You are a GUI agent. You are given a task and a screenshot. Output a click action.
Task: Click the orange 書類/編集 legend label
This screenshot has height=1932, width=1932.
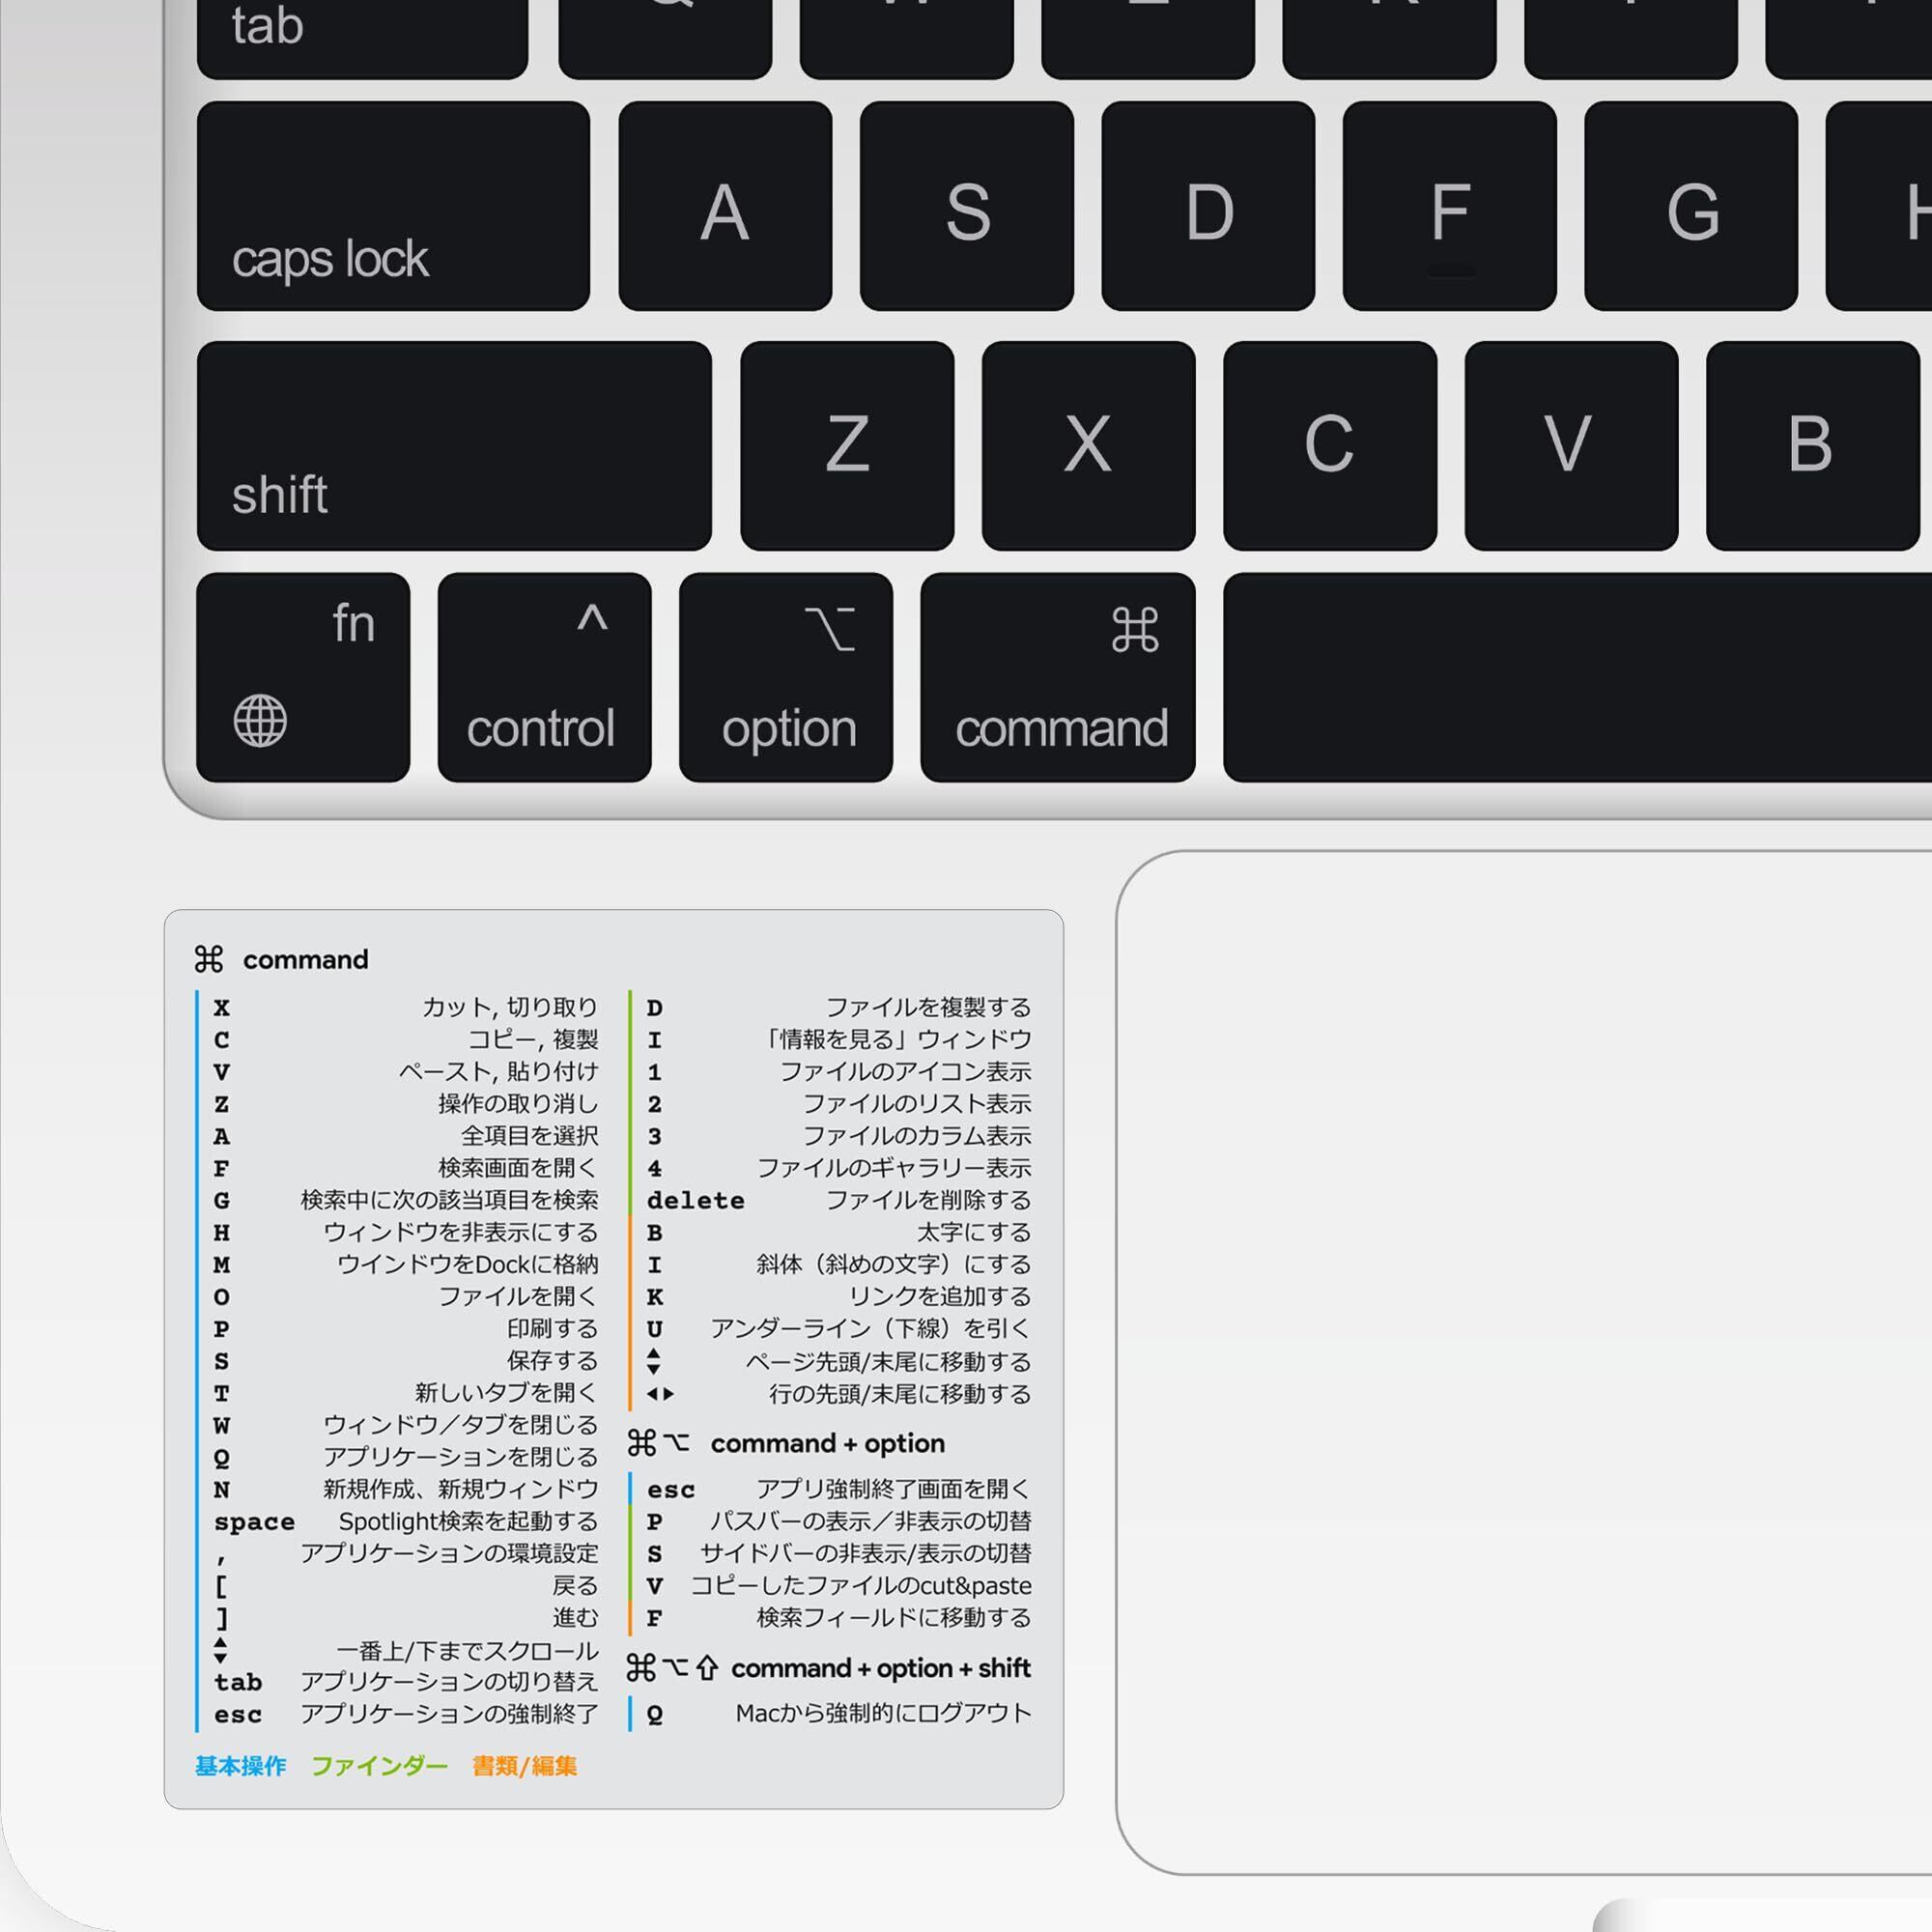pos(524,1766)
